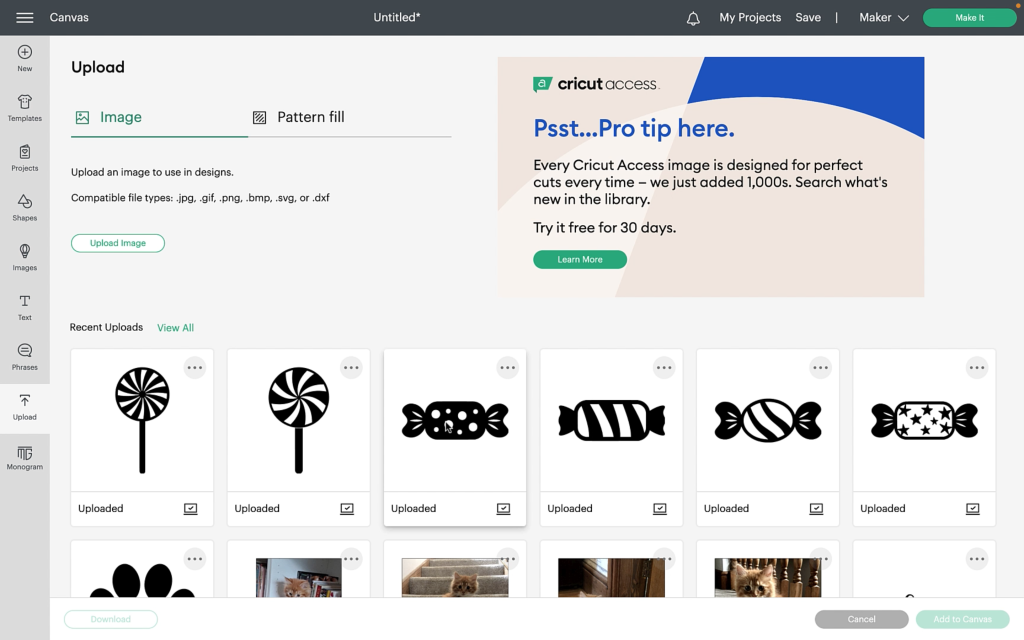Select the Text tool

[x=25, y=307]
